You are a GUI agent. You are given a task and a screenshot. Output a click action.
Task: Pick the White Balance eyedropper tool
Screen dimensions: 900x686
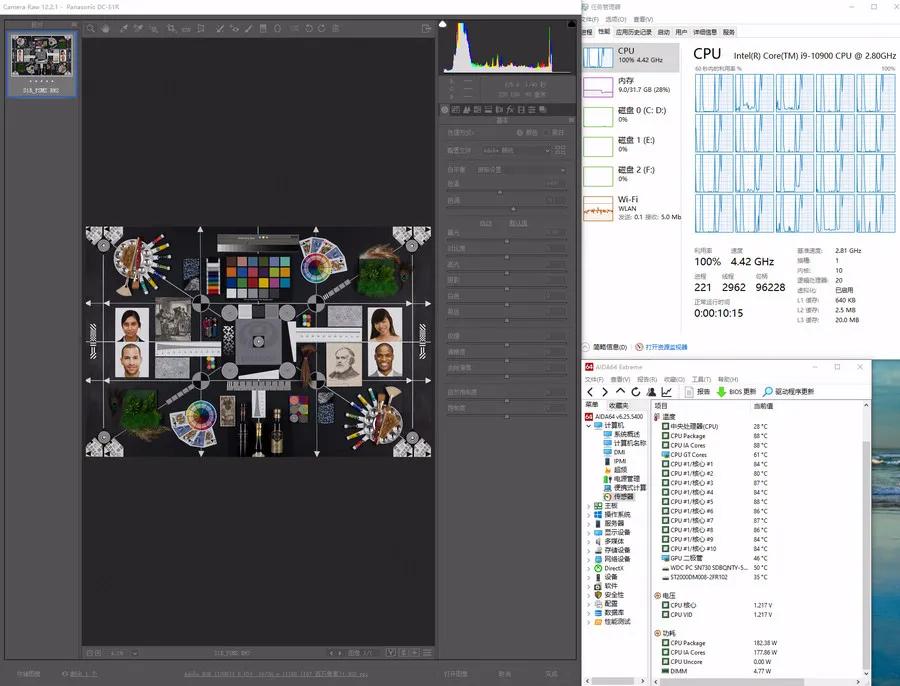122,28
